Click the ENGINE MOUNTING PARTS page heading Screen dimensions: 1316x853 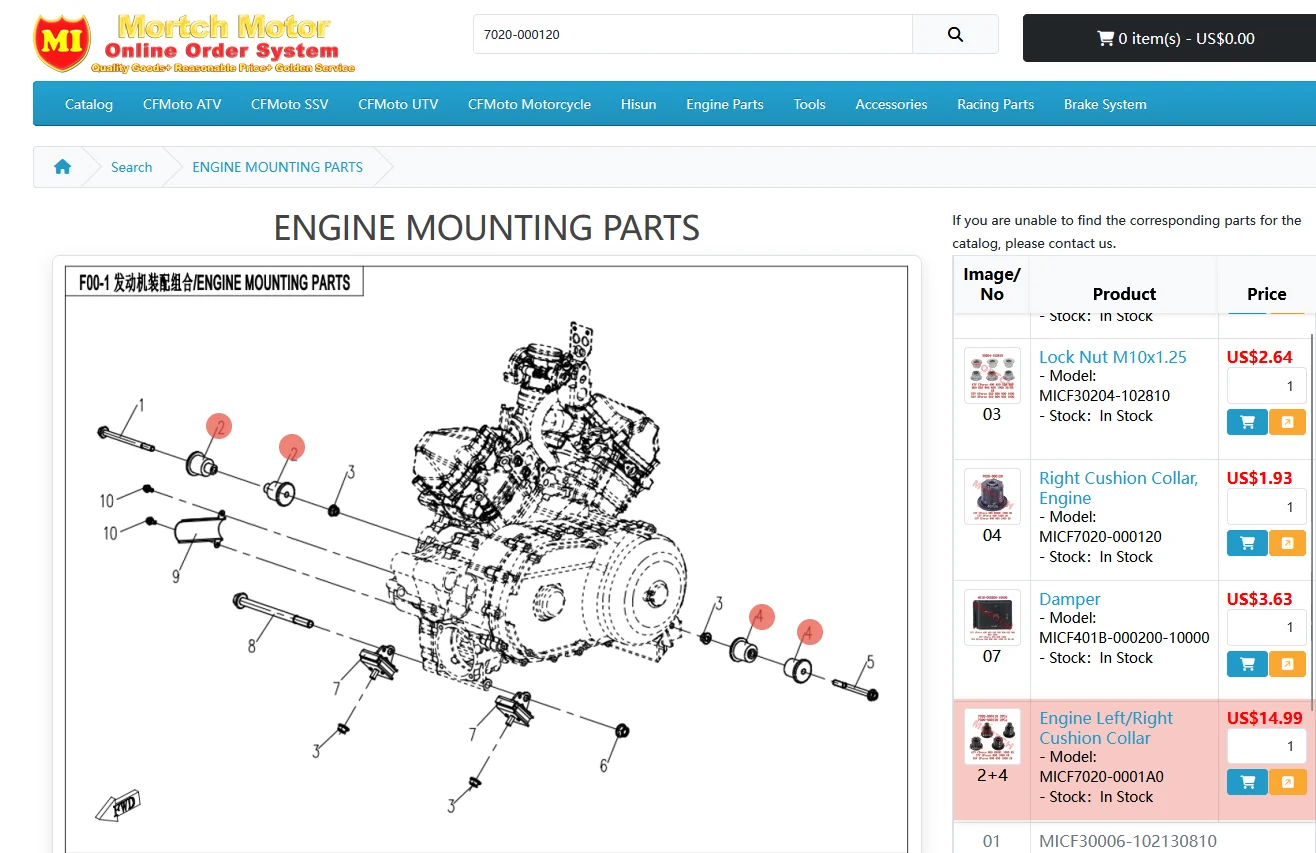(x=486, y=228)
